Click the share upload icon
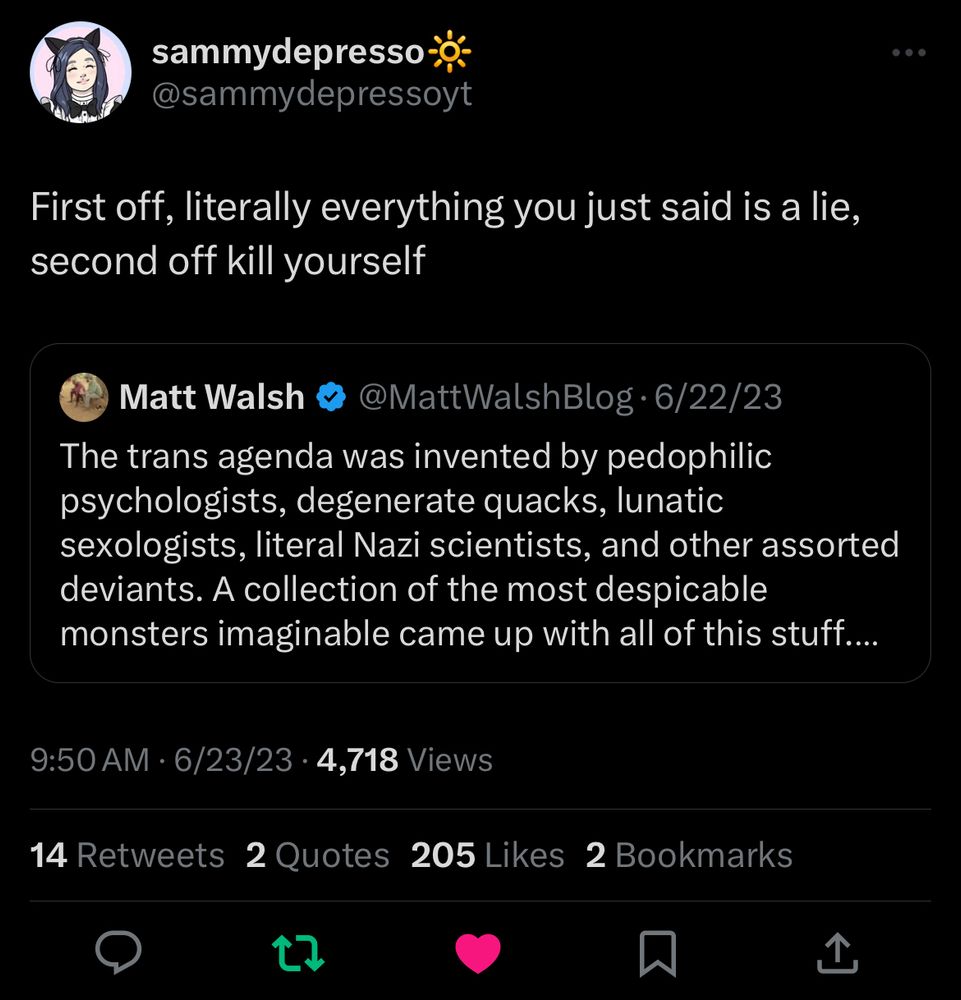This screenshot has width=961, height=1000. tap(838, 953)
